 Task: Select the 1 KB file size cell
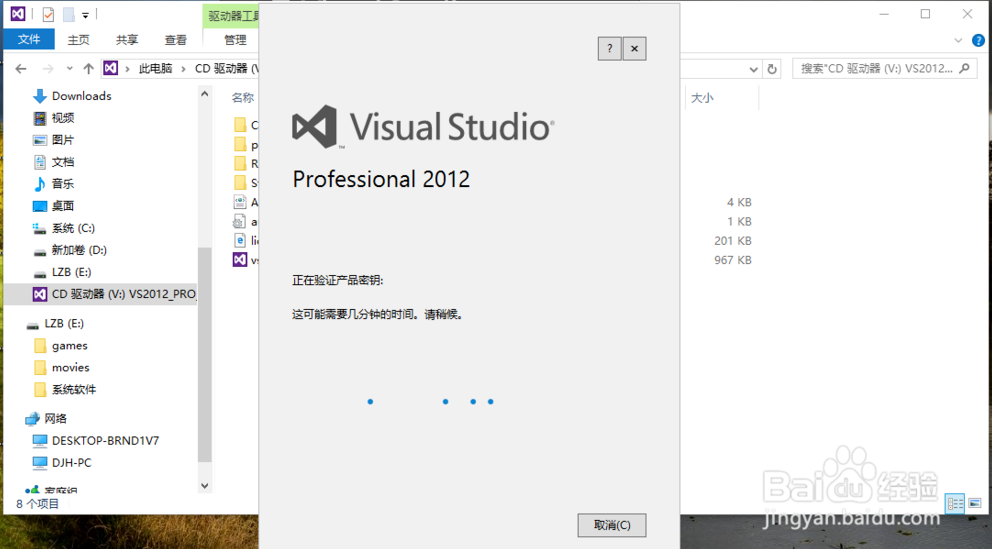[x=739, y=221]
